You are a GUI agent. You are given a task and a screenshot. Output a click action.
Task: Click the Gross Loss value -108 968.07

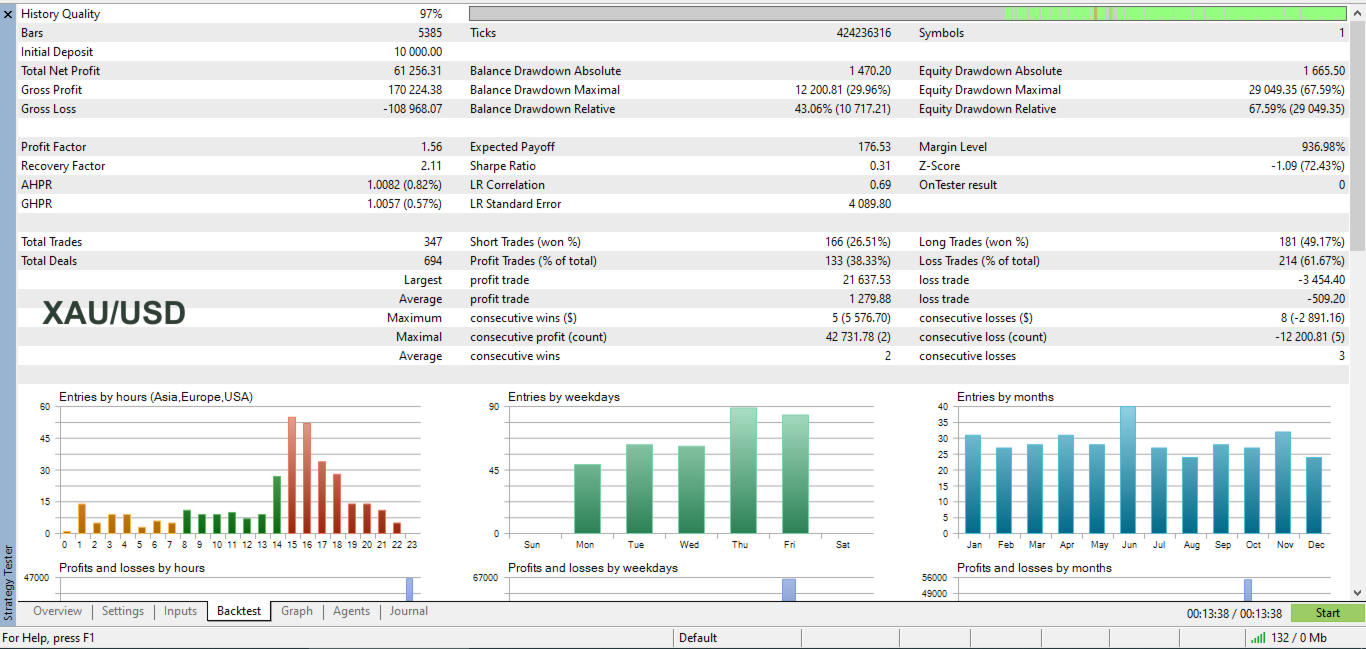pos(412,109)
